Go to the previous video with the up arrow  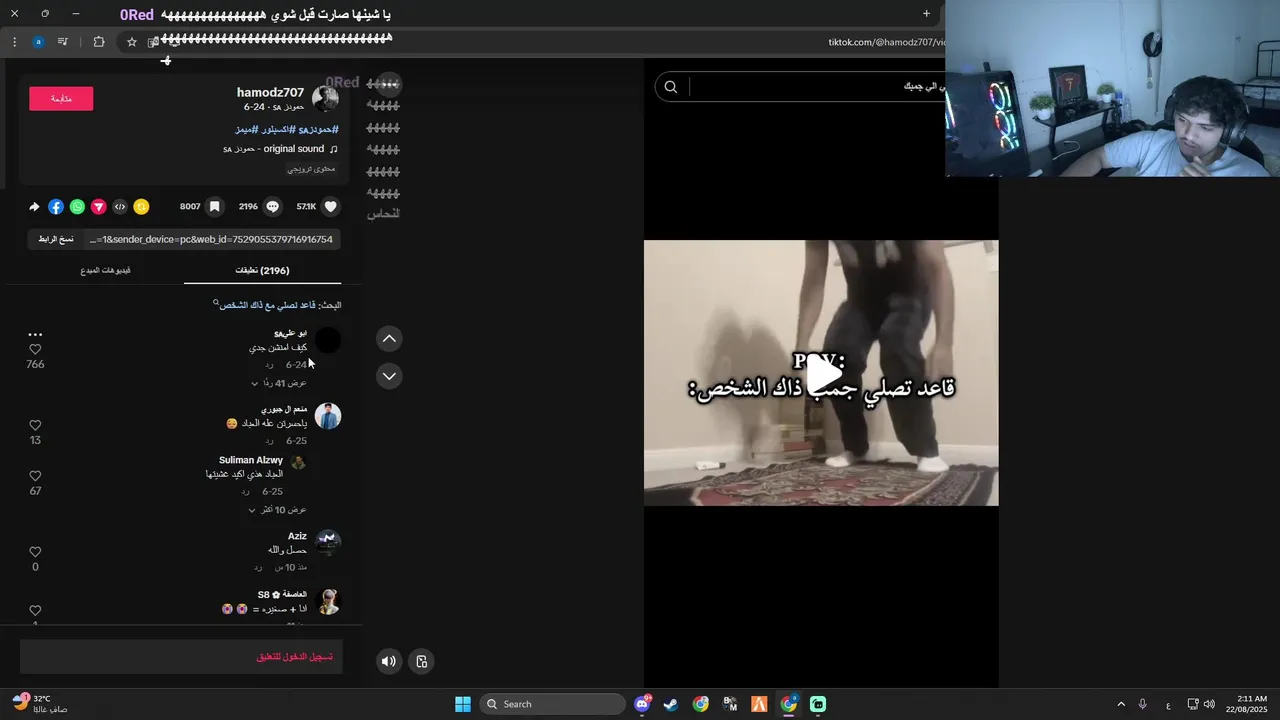389,339
